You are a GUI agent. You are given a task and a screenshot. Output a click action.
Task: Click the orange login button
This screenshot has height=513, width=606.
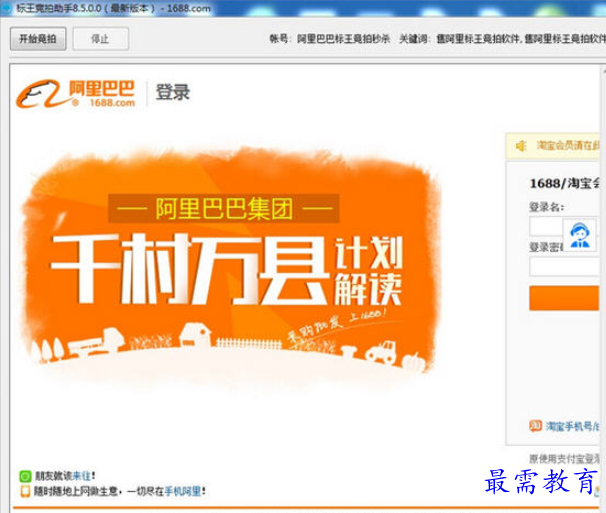point(564,298)
